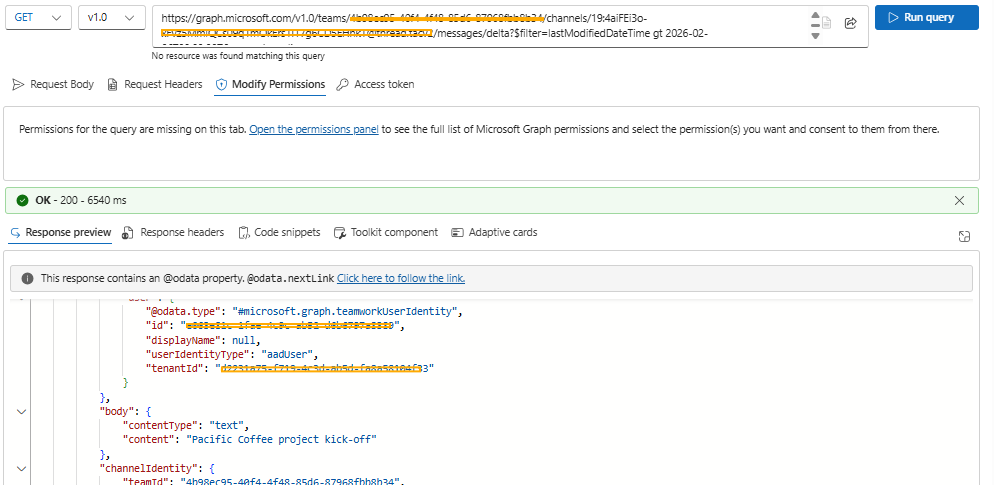The height and width of the screenshot is (485, 994).
Task: Expand the response area to full screen
Action: click(964, 236)
